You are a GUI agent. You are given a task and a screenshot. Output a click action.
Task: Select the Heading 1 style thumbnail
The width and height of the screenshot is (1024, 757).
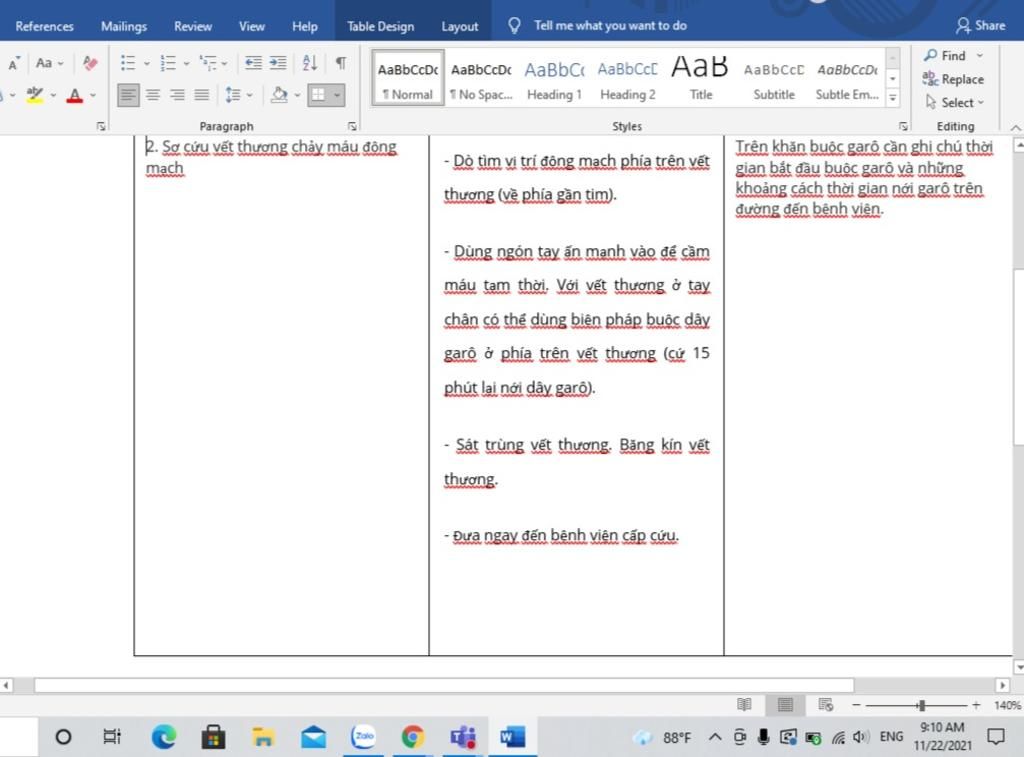coord(554,80)
